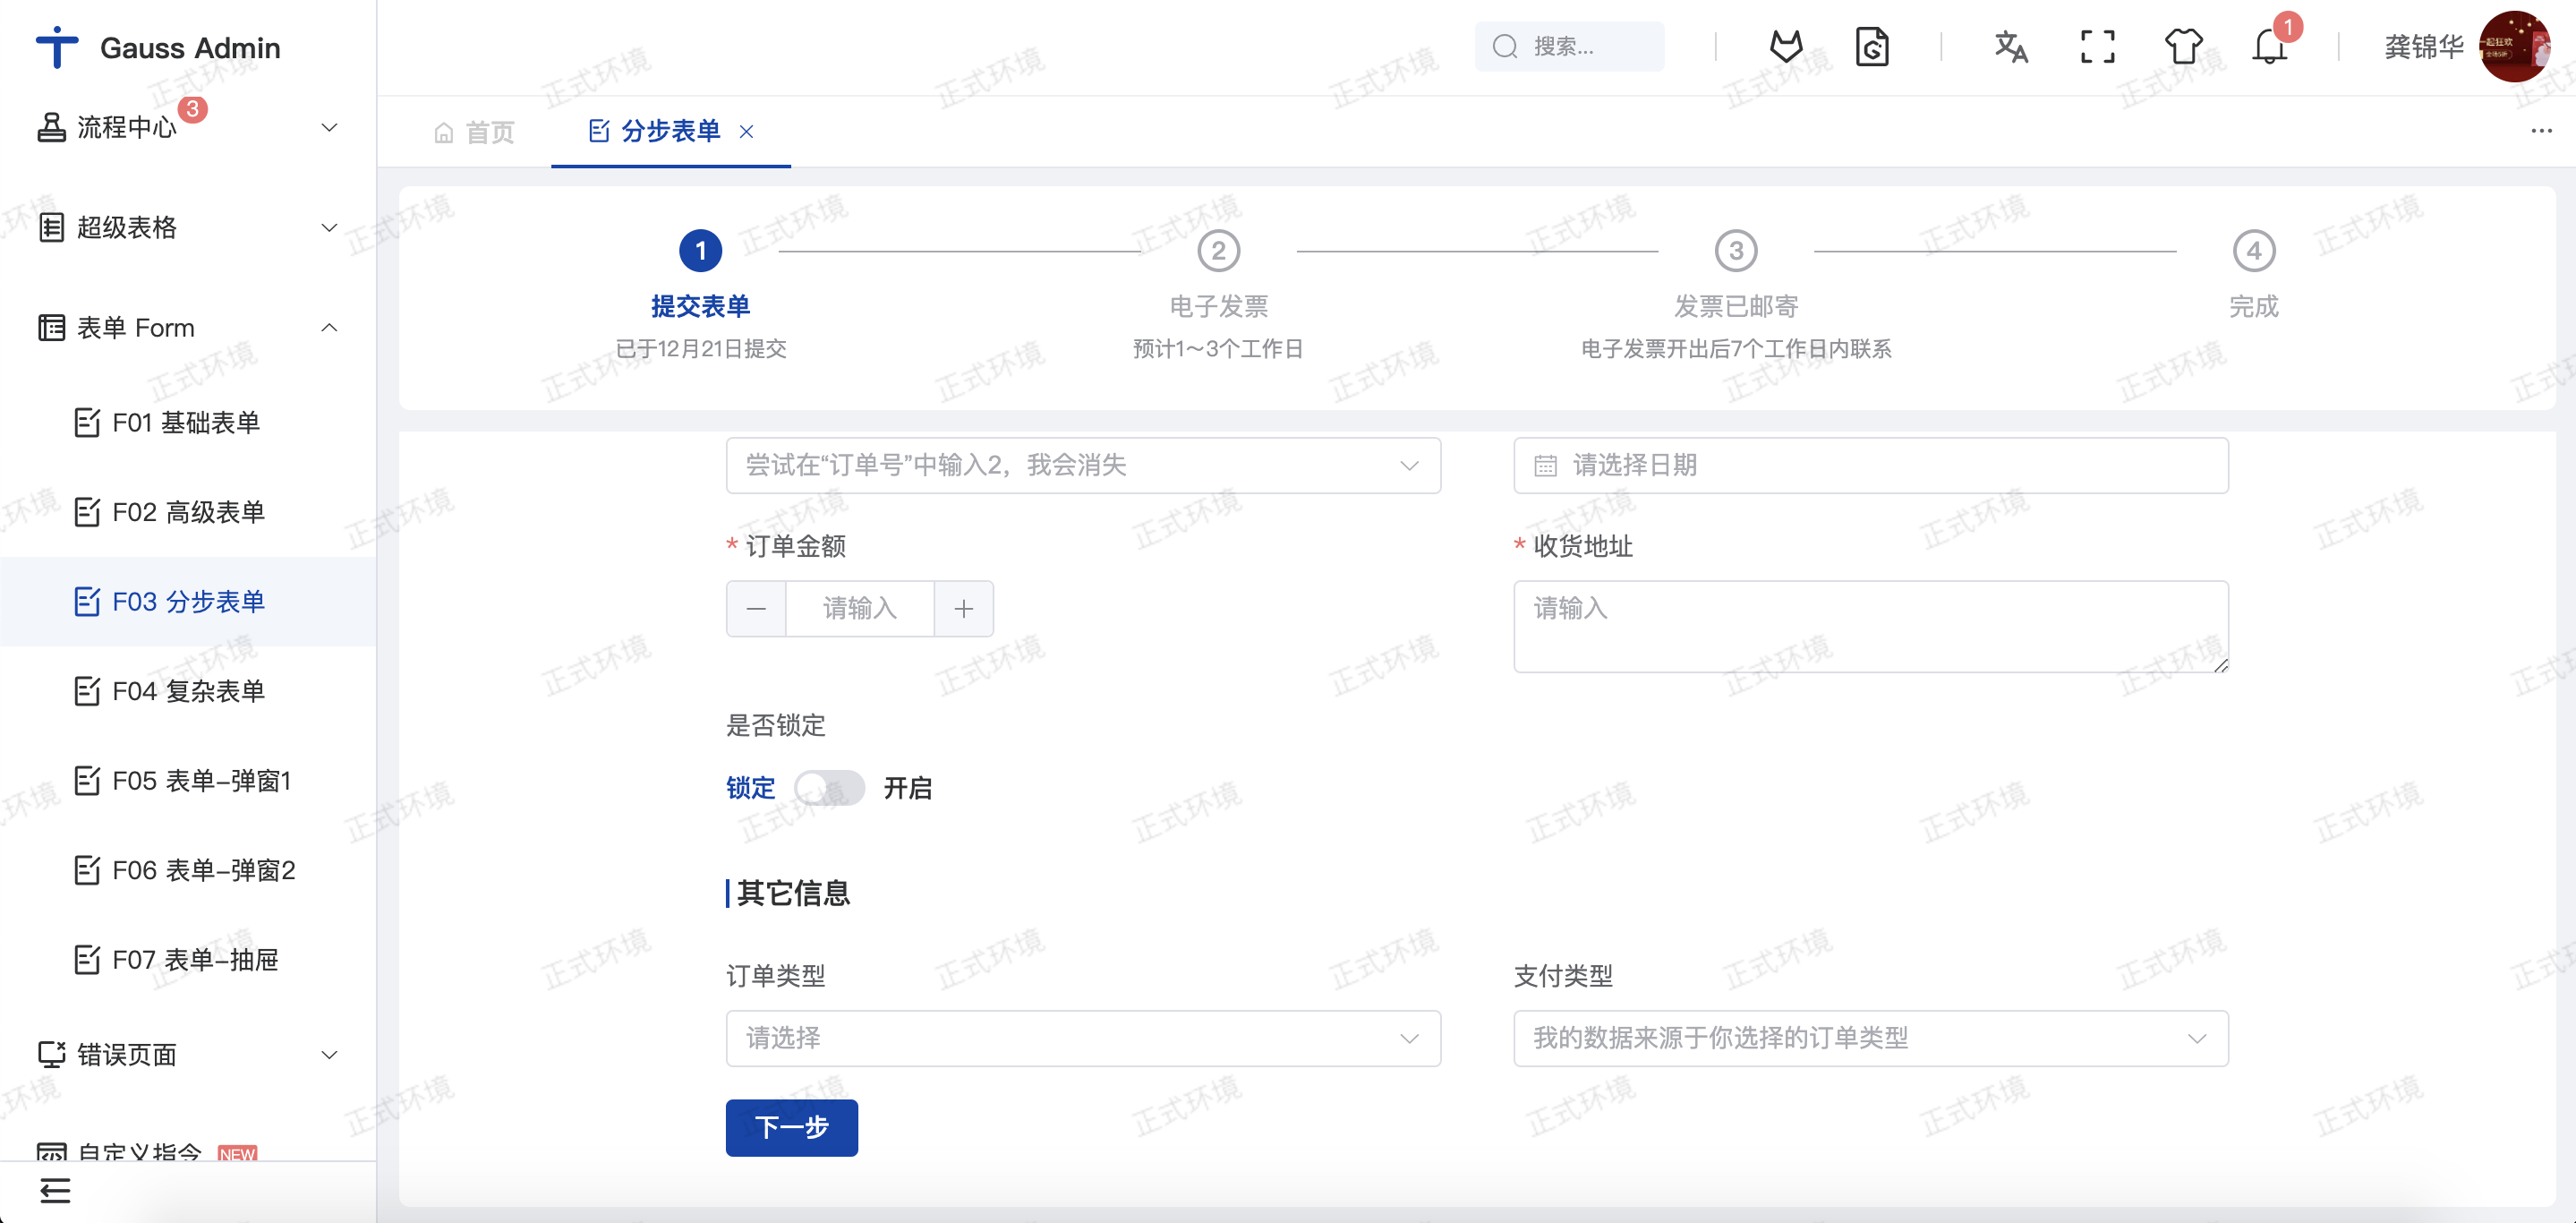Switch language via the translate icon
The image size is (2576, 1223).
(2011, 46)
